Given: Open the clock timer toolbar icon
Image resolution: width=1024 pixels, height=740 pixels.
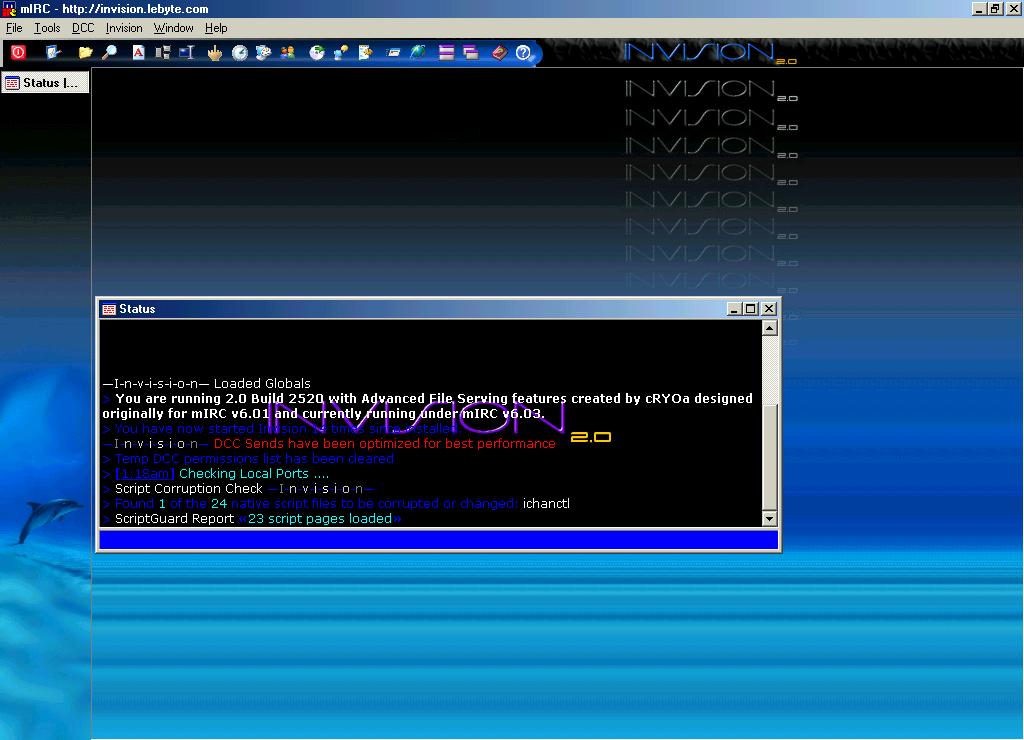Looking at the screenshot, I should [x=240, y=52].
